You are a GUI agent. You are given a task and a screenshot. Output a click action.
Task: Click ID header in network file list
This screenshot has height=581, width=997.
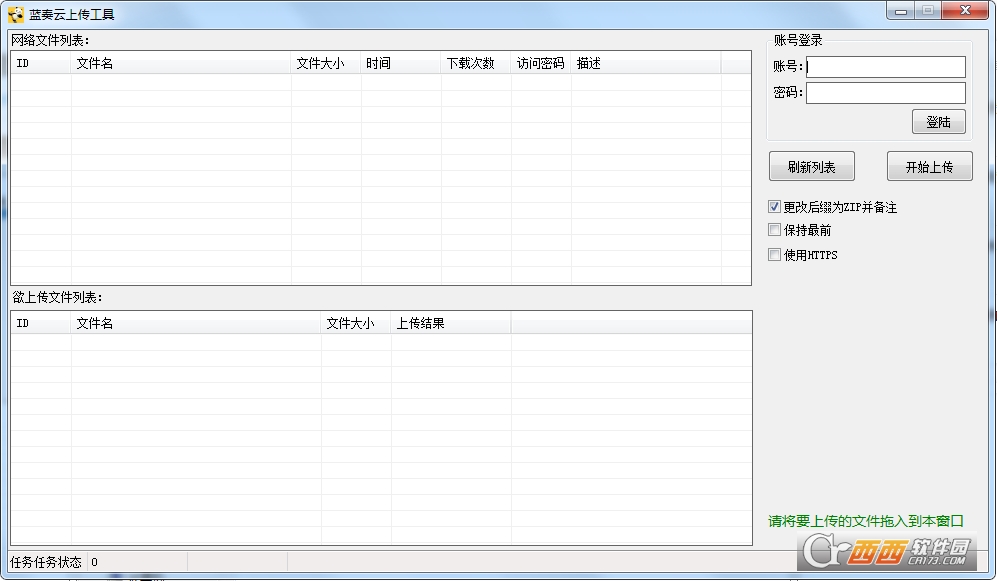pyautogui.click(x=41, y=63)
